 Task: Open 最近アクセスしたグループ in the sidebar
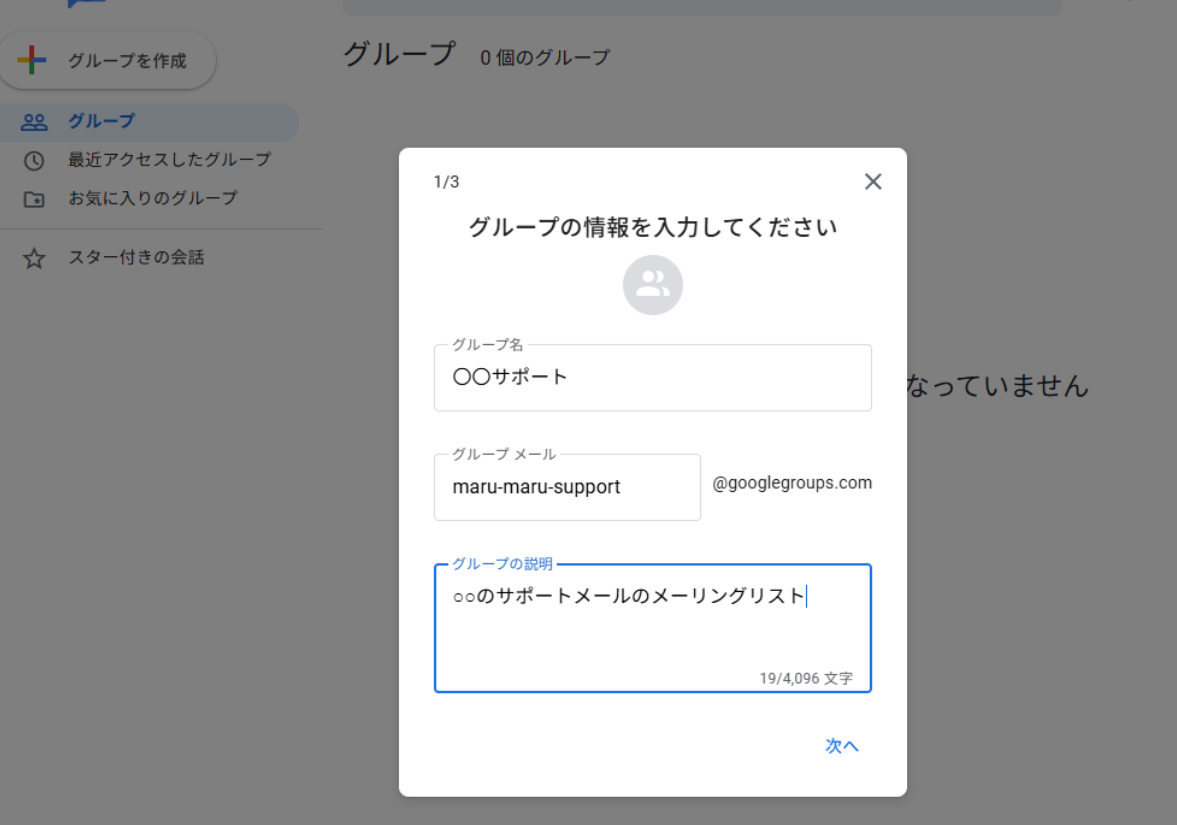click(x=169, y=160)
